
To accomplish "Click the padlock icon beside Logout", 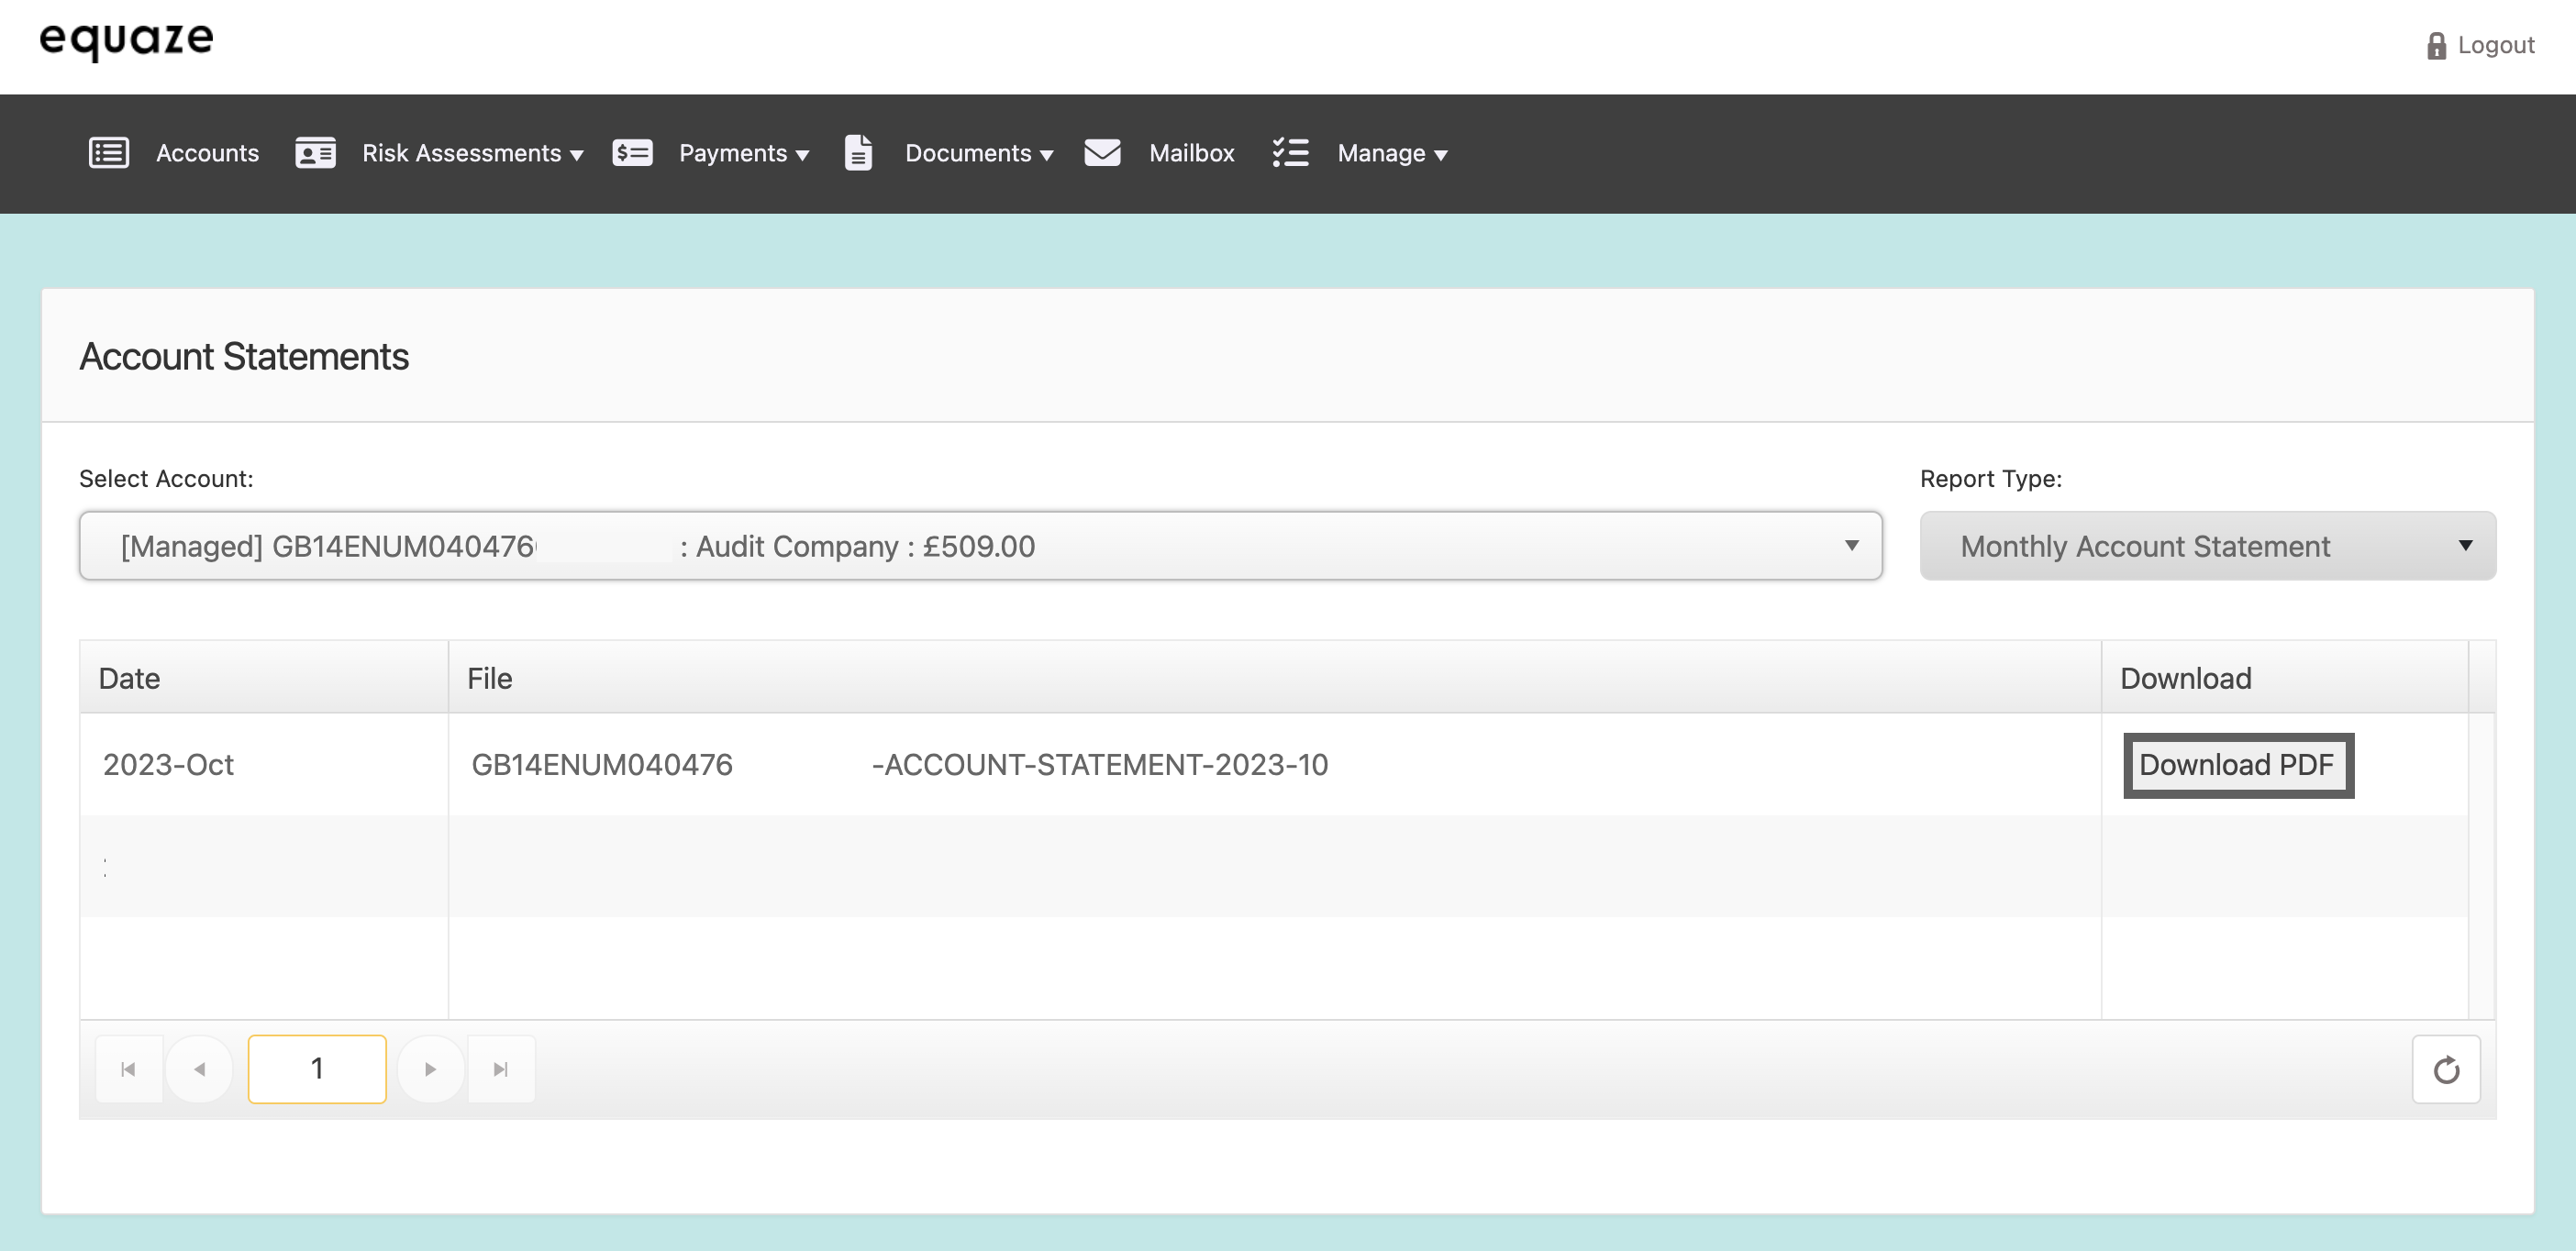I will click(2436, 46).
